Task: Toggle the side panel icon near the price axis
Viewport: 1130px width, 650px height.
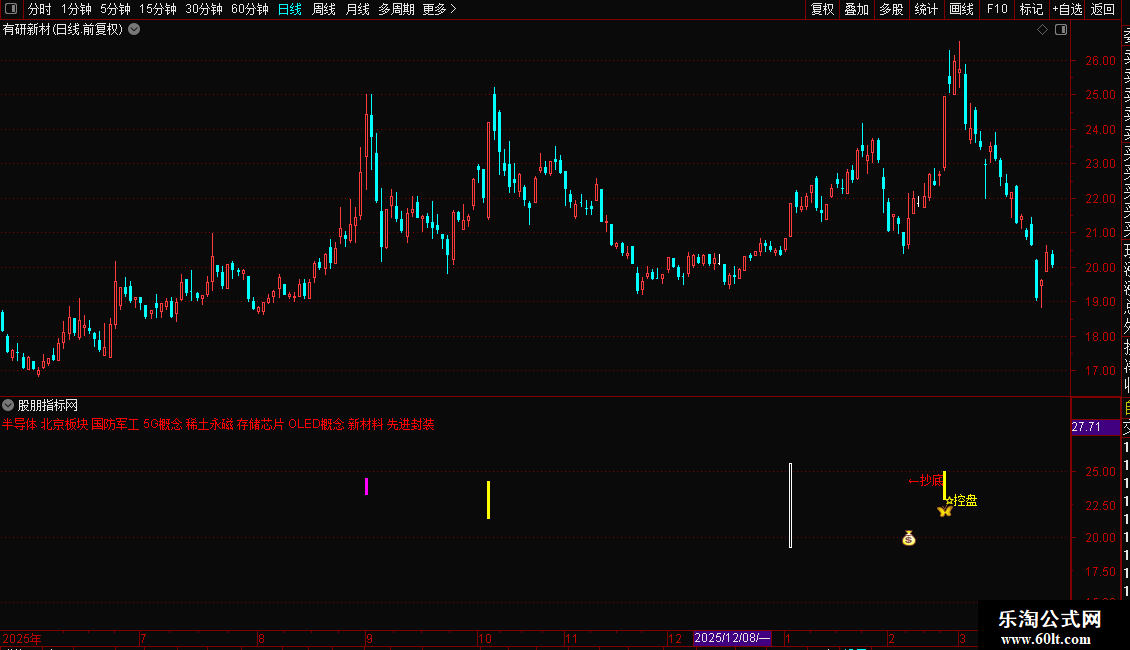Action: point(1061,30)
